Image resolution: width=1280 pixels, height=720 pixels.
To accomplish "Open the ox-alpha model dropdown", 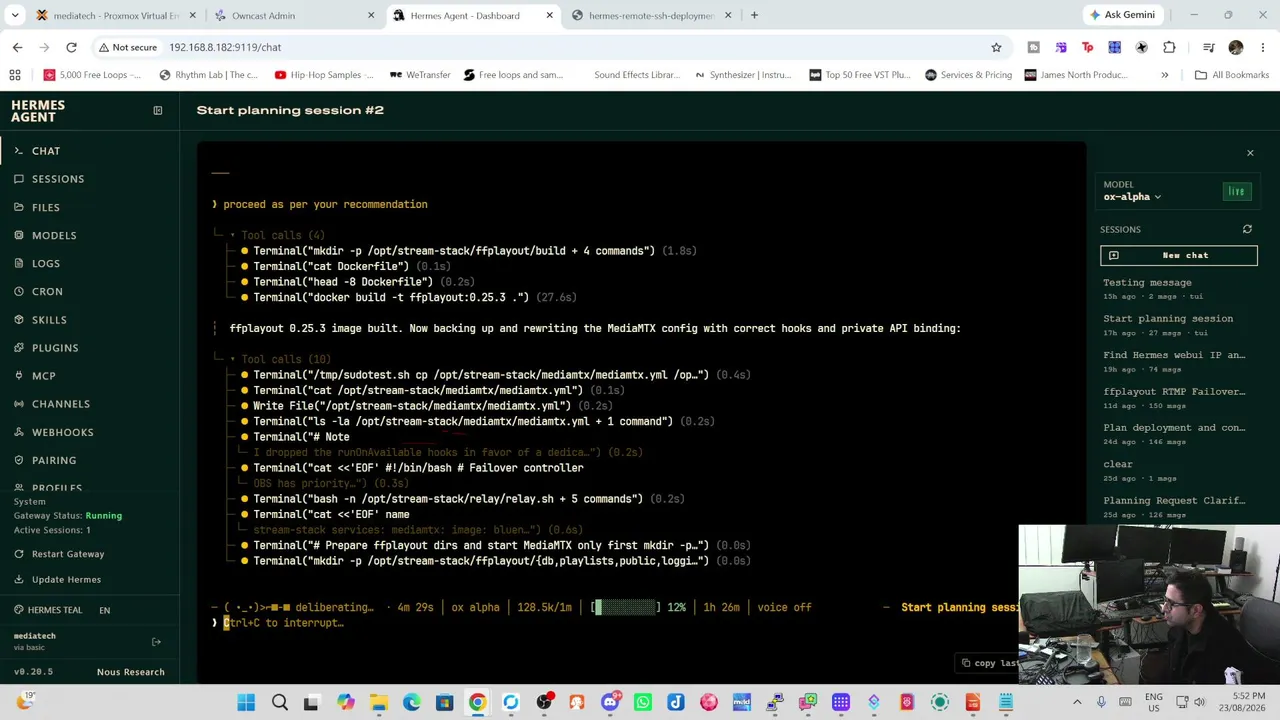I will 1132,197.
